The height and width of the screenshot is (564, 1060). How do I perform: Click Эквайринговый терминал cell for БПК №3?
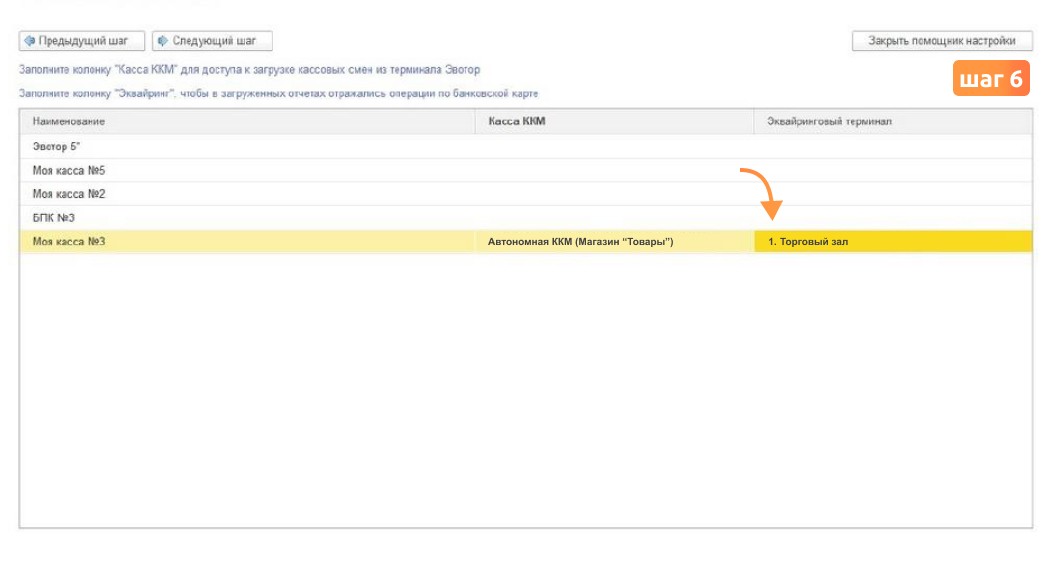[x=893, y=218]
